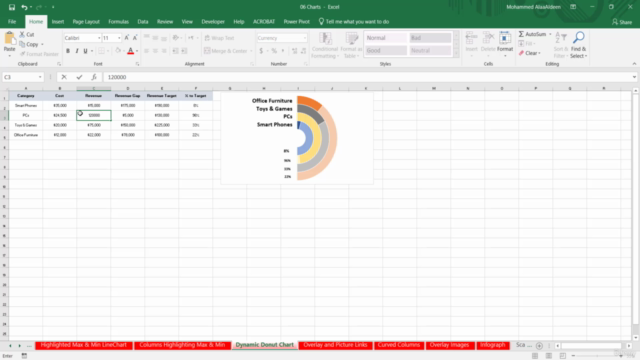Activate Format Painter
The width and height of the screenshot is (640, 360).
(x=39, y=54)
